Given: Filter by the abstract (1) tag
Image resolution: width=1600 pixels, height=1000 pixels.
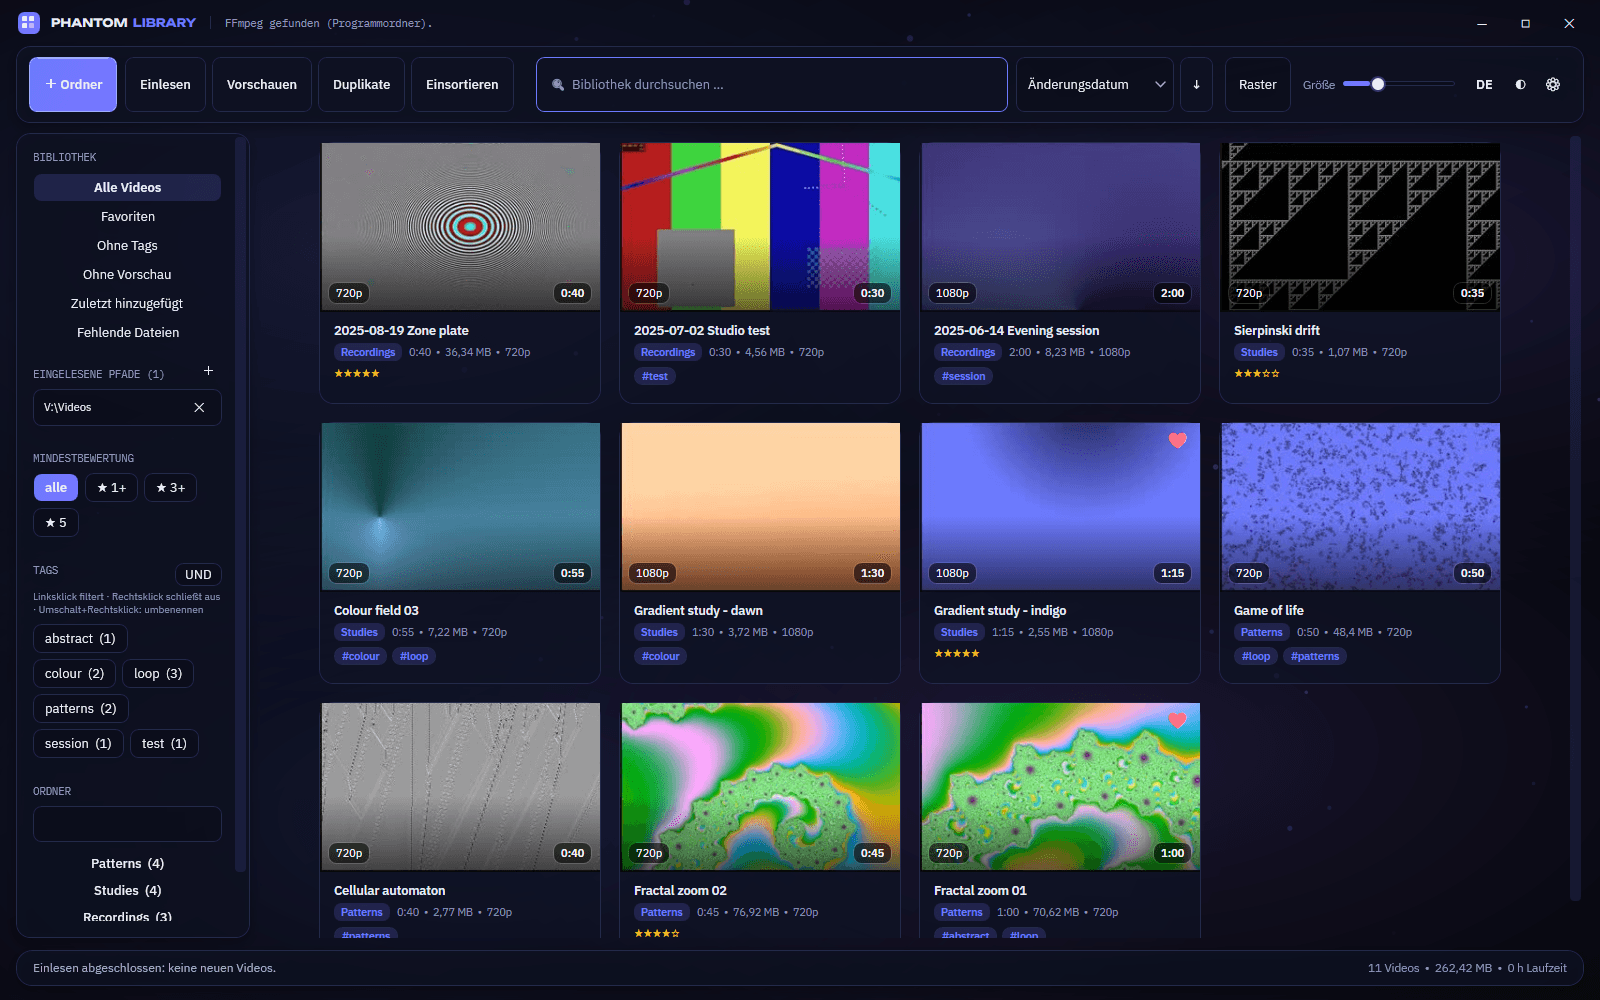Looking at the screenshot, I should pos(80,638).
